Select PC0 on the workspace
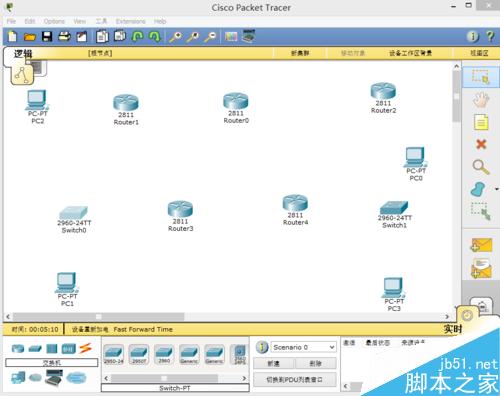The image size is (500, 396). coord(415,157)
